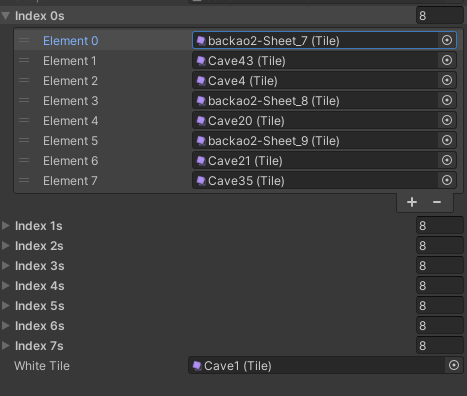The width and height of the screenshot is (467, 396).
Task: Add a new element with plus button
Action: point(412,202)
